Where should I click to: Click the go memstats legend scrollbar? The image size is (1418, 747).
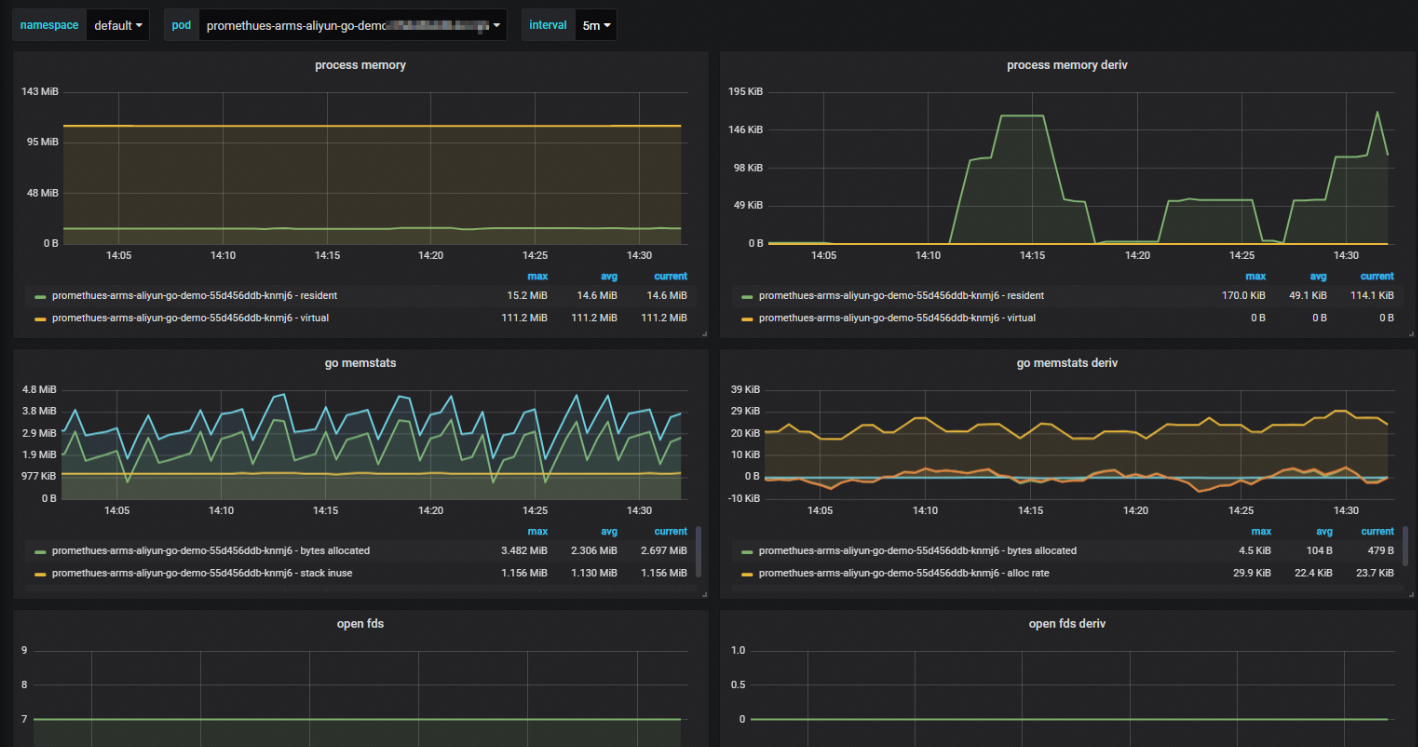(698, 550)
